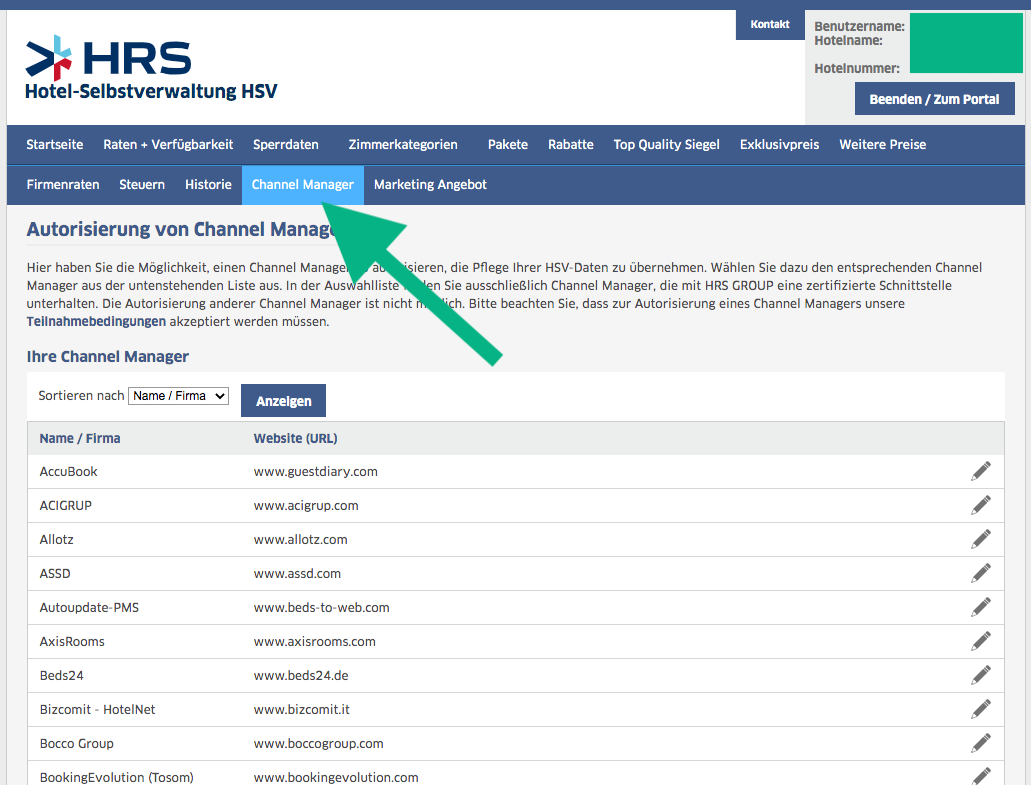Screen dimensions: 1031x785
Task: Click pencil icon in Allotz row
Action: [x=980, y=540]
